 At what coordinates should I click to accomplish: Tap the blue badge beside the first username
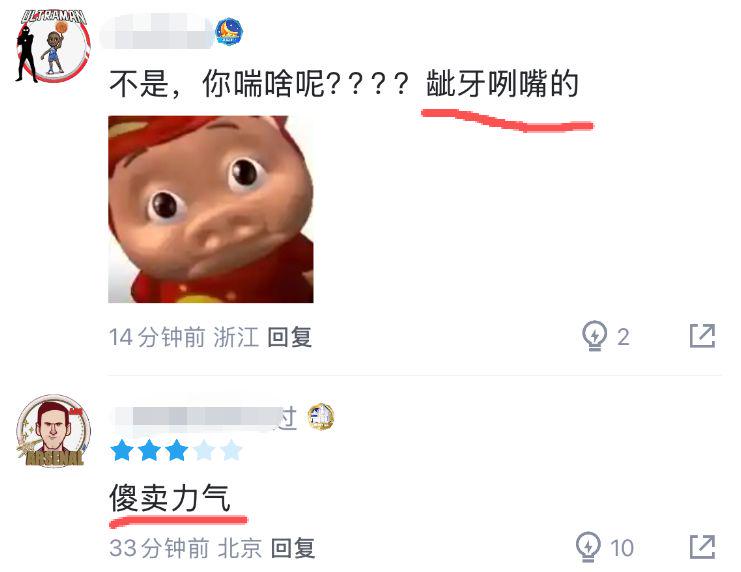[x=229, y=32]
